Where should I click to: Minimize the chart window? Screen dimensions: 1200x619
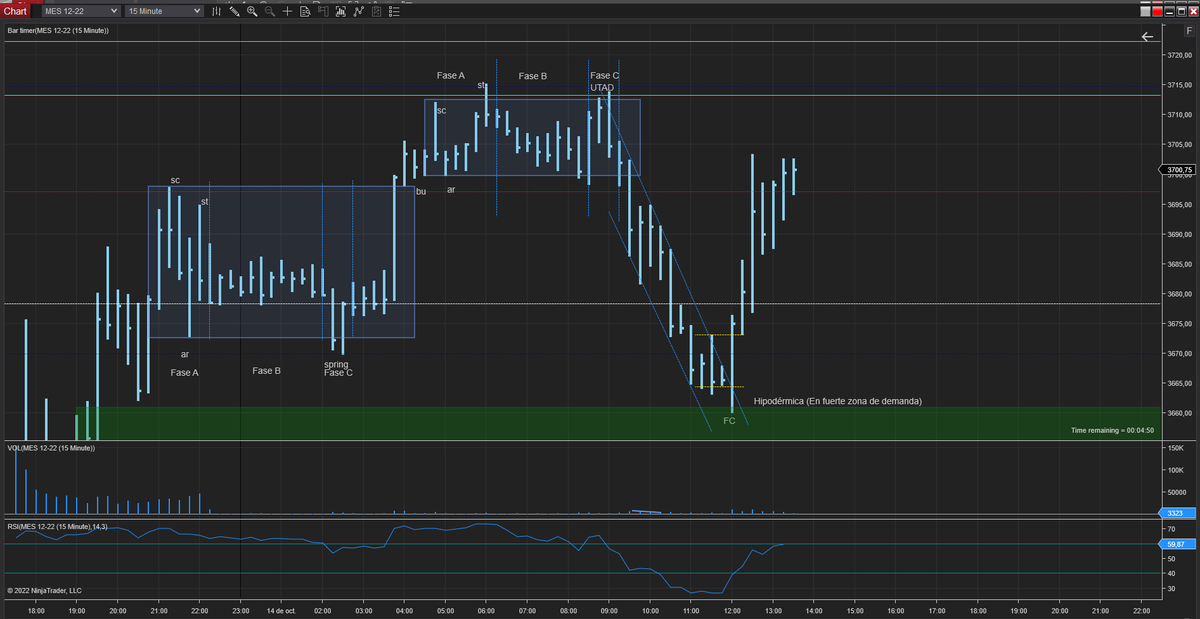pos(1170,11)
